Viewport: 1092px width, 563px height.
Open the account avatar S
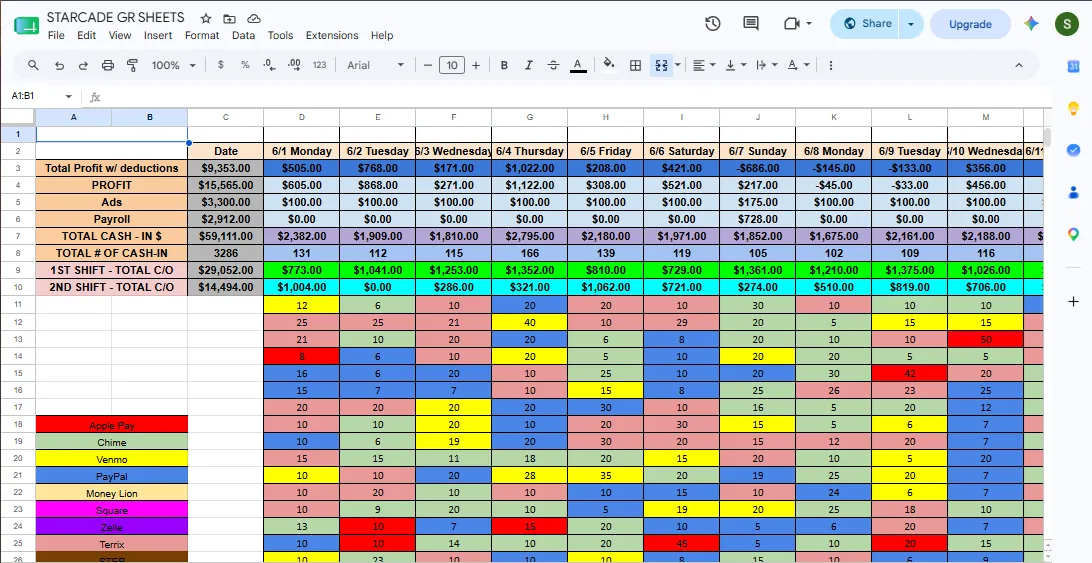point(1067,24)
